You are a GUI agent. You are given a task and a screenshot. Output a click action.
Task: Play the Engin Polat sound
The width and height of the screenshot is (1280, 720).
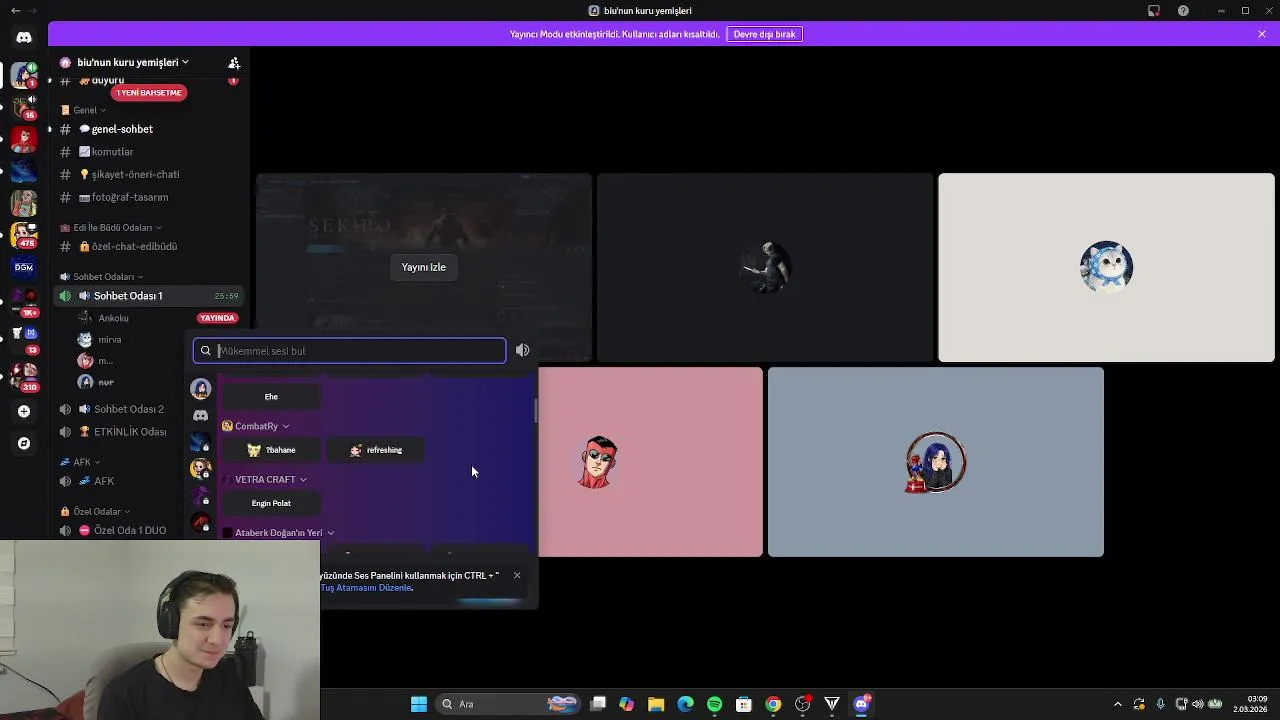[271, 504]
